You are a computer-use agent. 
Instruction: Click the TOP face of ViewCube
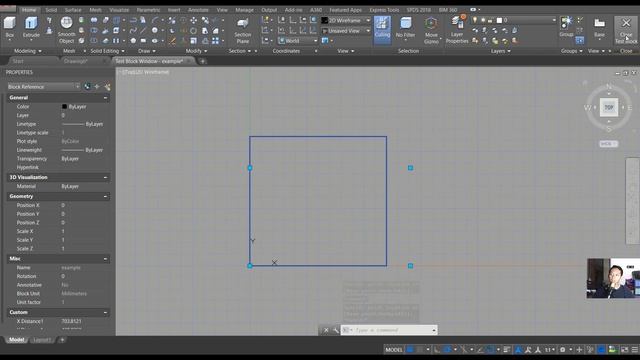[x=609, y=107]
